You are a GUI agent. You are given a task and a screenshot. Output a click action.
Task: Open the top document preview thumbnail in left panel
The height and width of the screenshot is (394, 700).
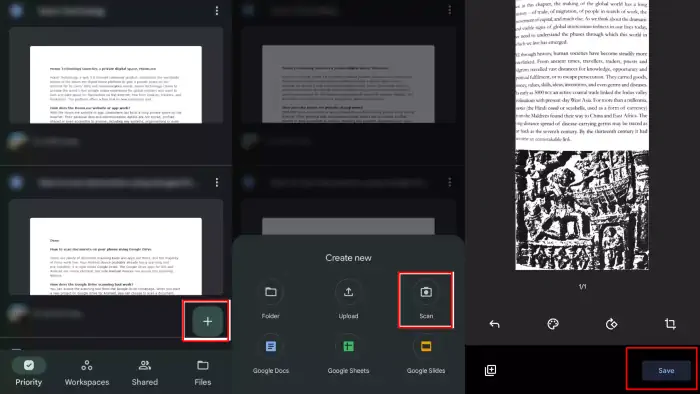pos(116,84)
